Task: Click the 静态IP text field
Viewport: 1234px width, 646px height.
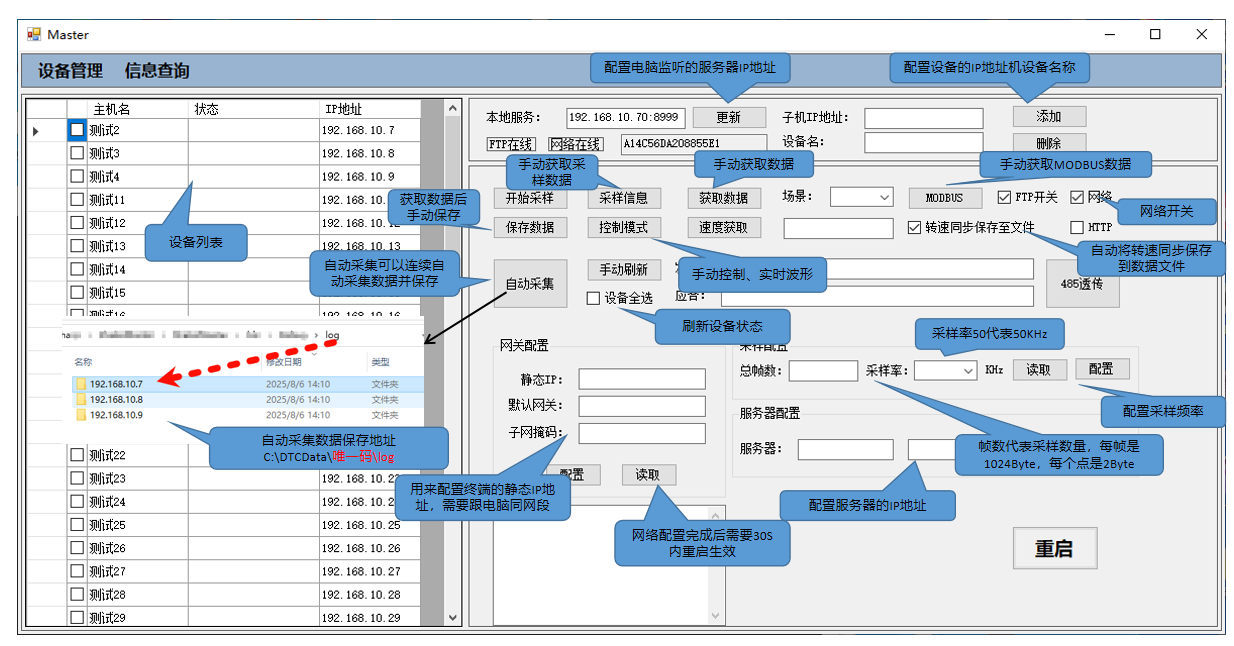Action: coord(641,379)
